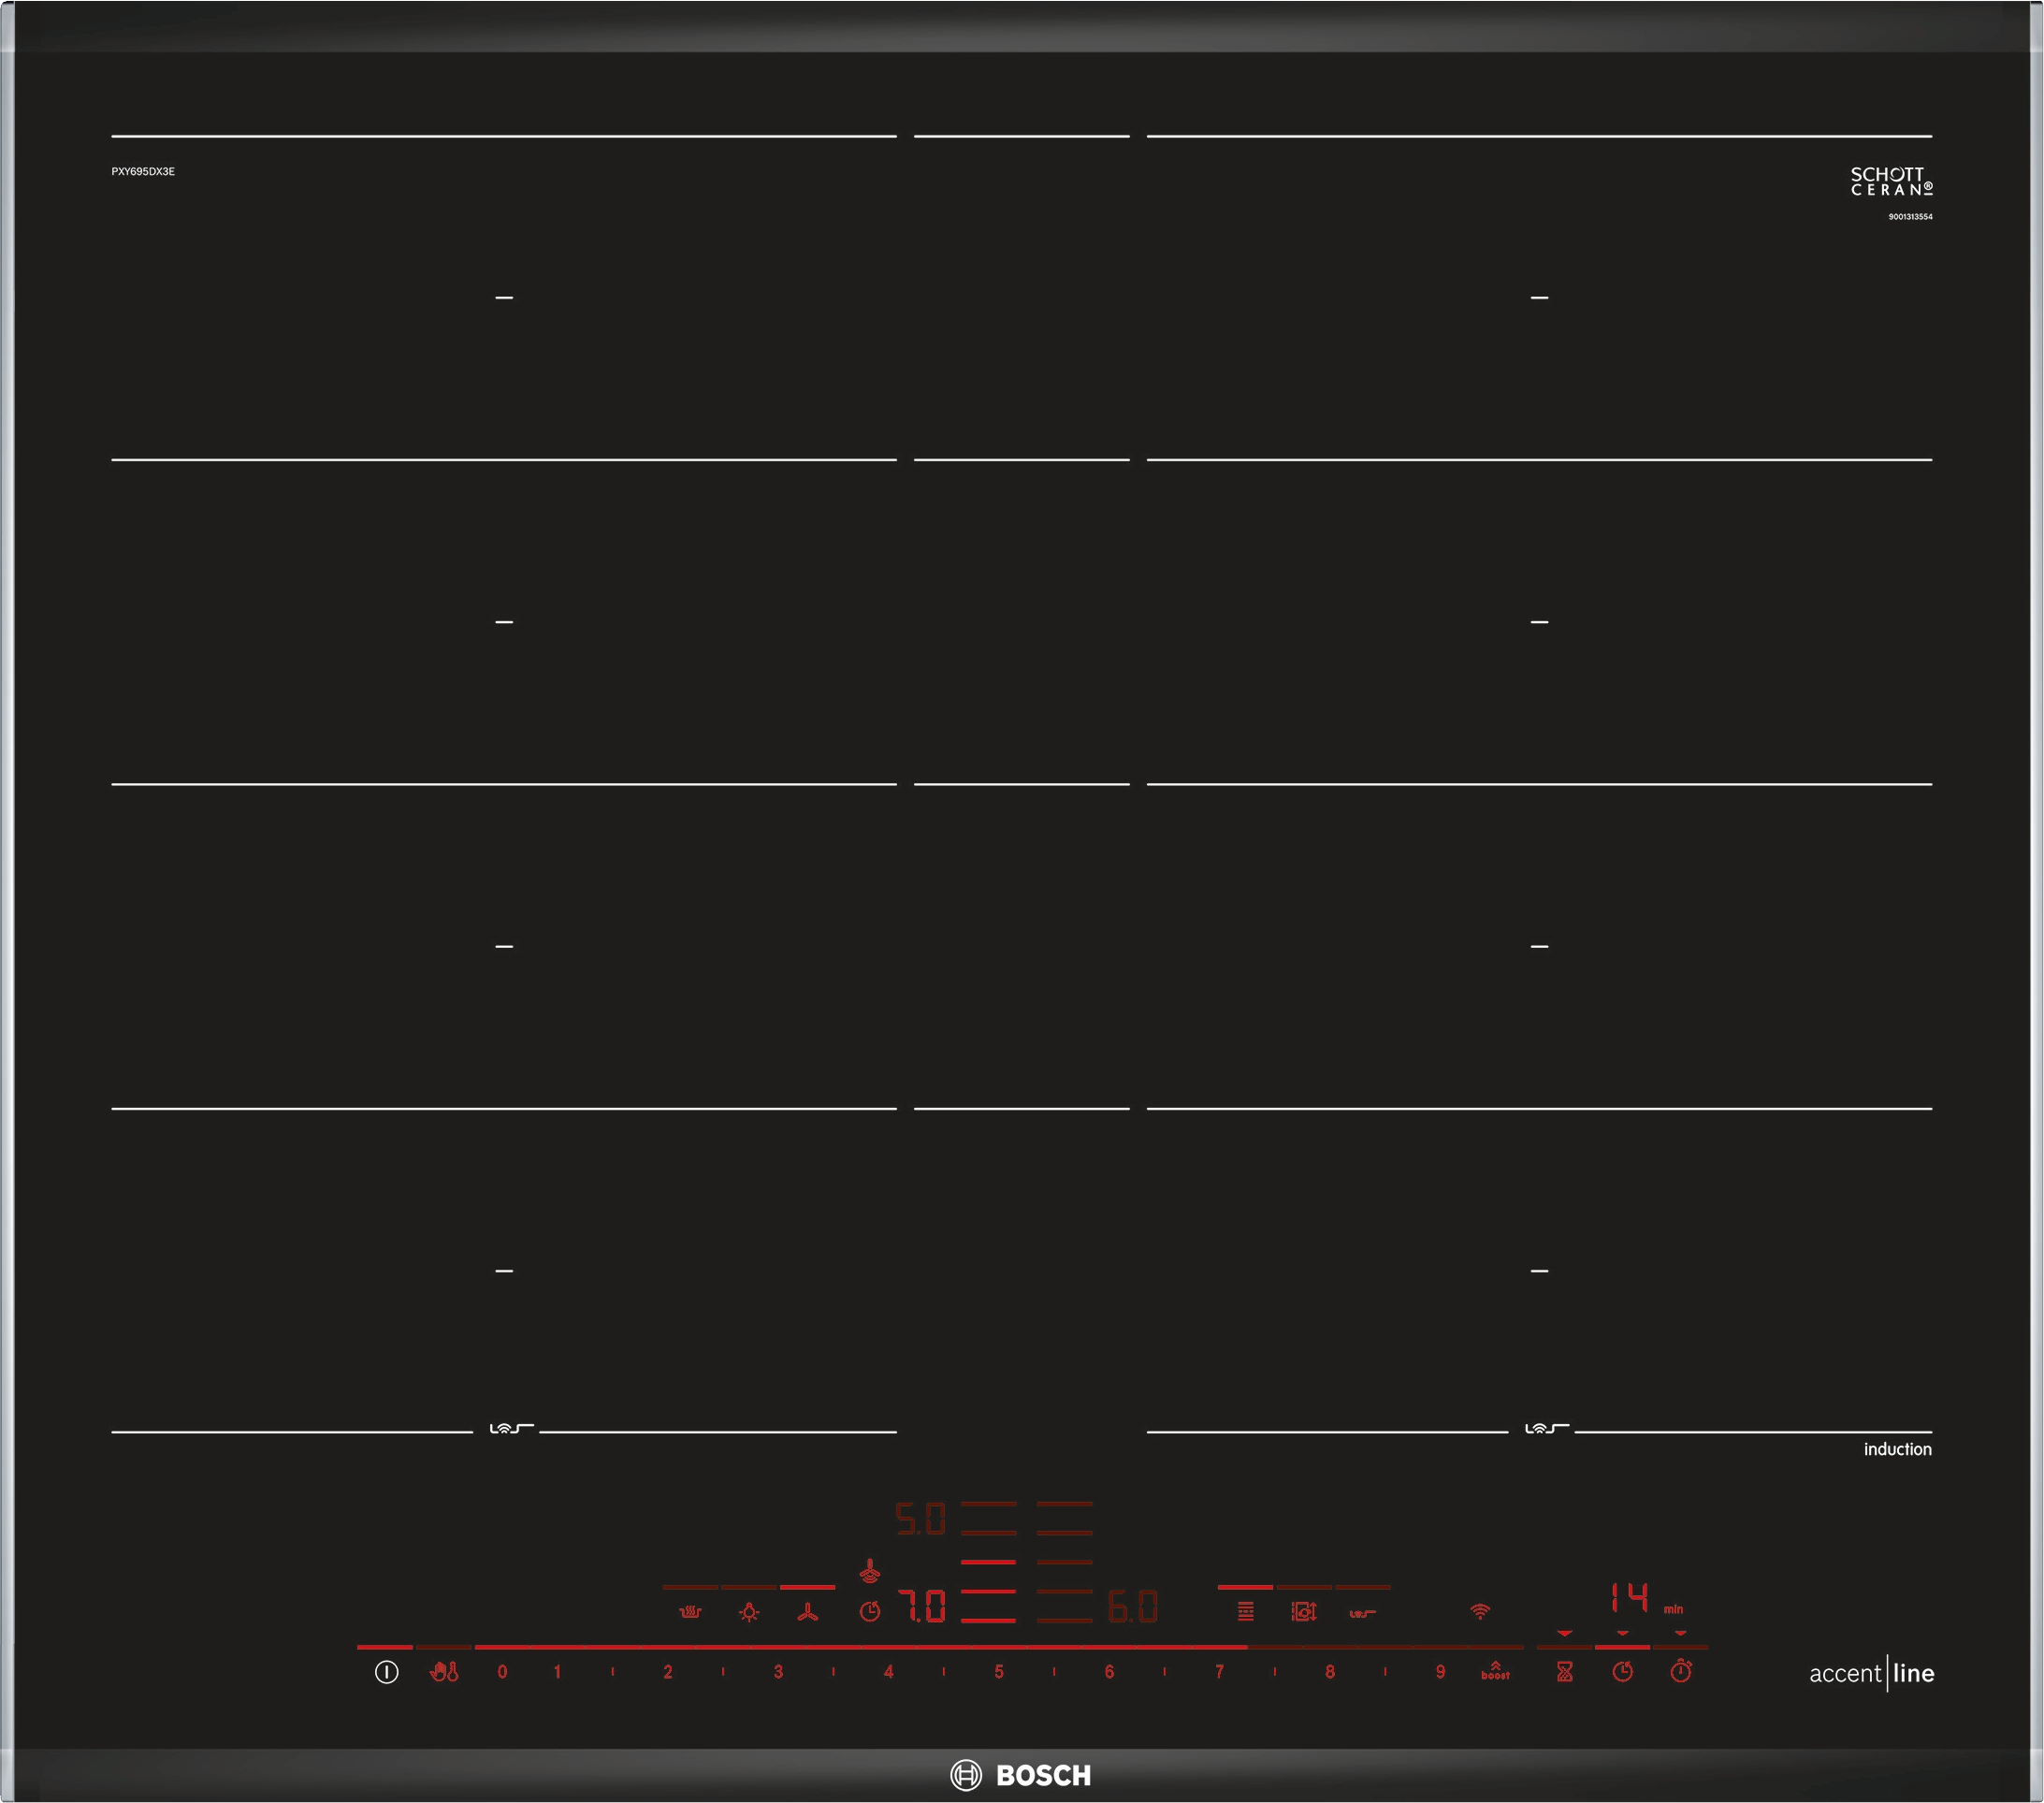Select power level 8 on the scale
The height and width of the screenshot is (1803, 2044).
1330,1672
